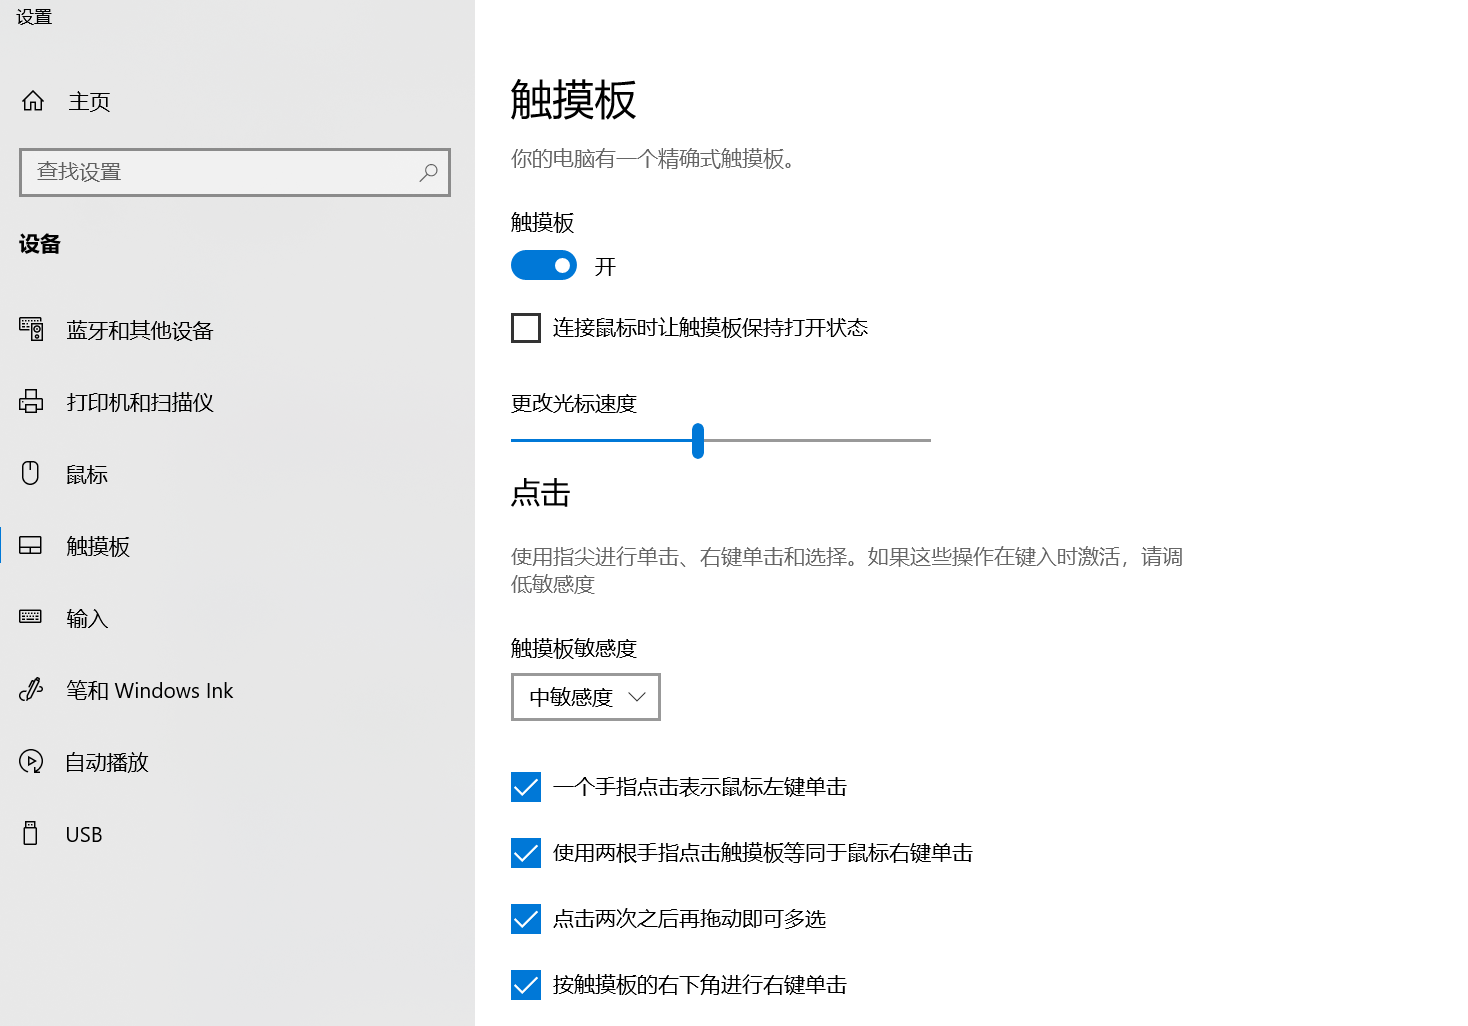
Task: Click the mouse icon in sidebar
Action: [x=31, y=473]
